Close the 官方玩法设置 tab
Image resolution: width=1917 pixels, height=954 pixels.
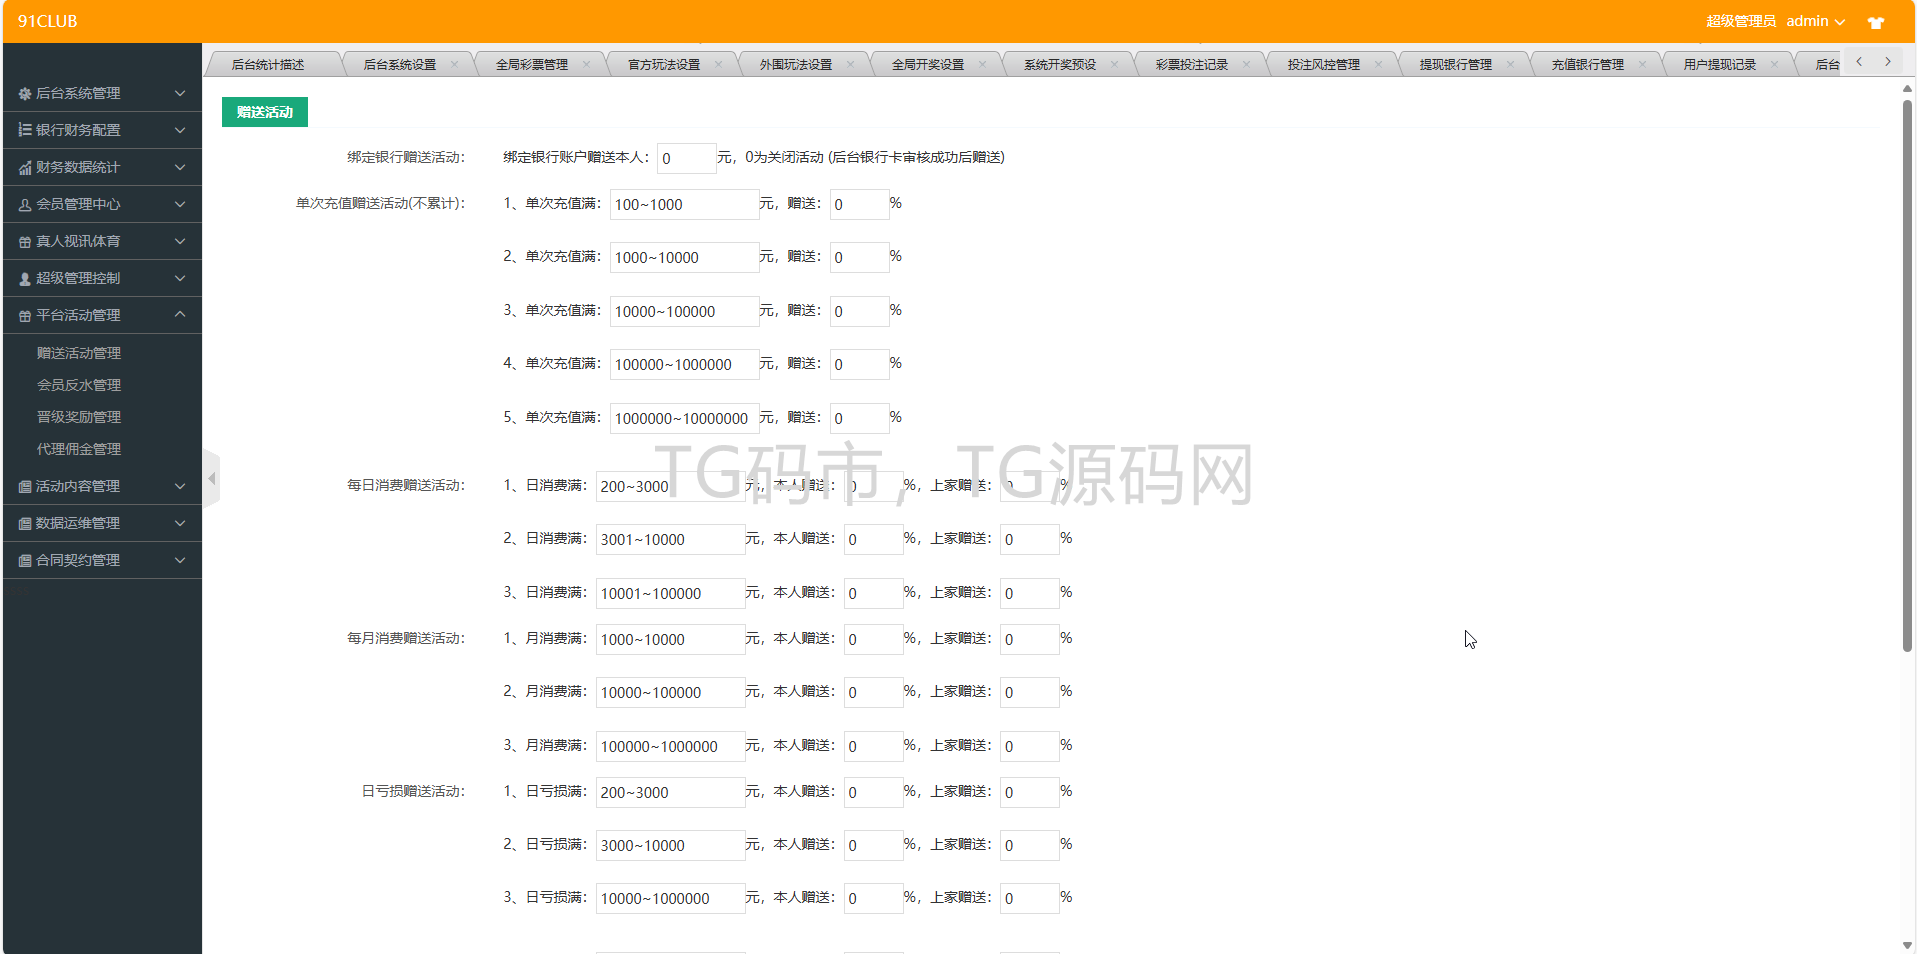(718, 64)
